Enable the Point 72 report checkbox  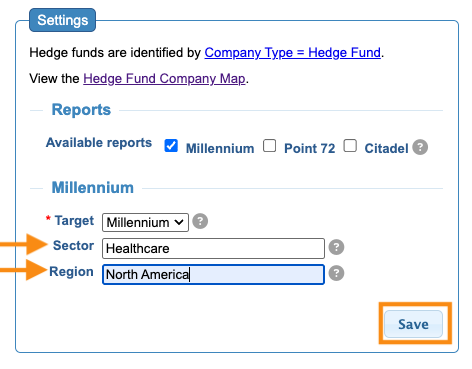(x=269, y=146)
